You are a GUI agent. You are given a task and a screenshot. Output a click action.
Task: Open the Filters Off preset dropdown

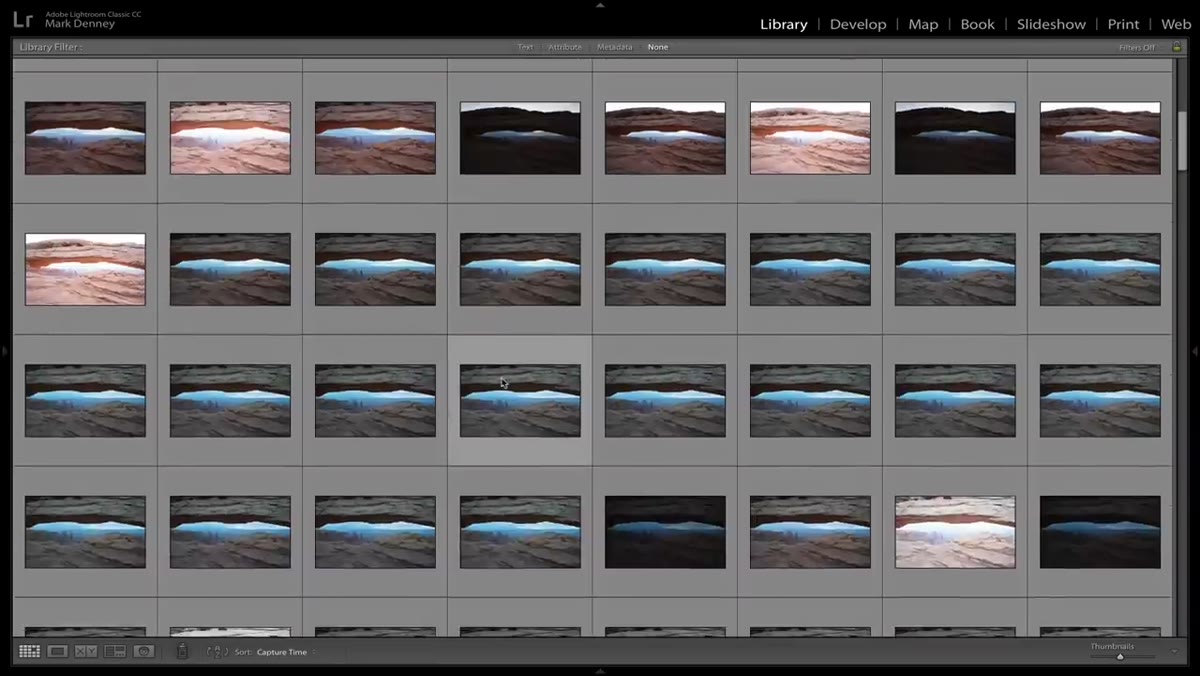(x=1137, y=47)
